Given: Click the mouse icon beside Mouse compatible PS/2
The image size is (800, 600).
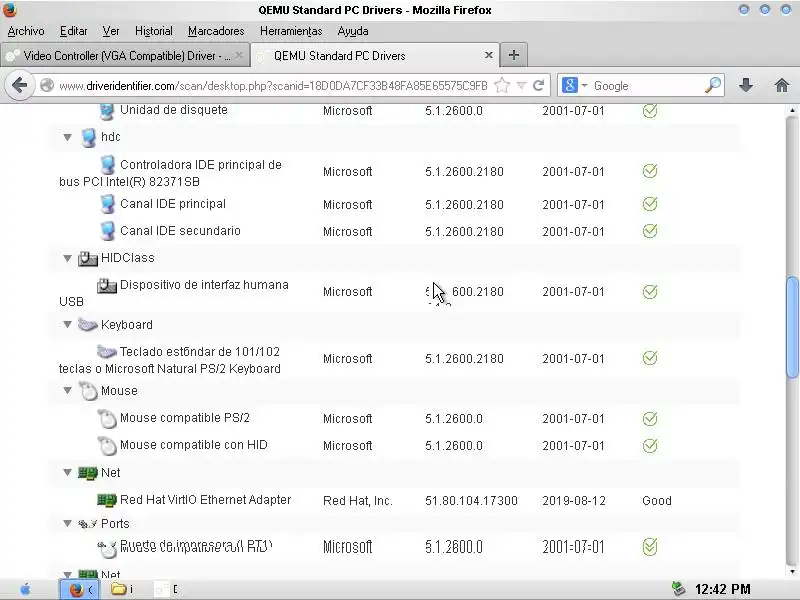Looking at the screenshot, I should click(x=107, y=419).
